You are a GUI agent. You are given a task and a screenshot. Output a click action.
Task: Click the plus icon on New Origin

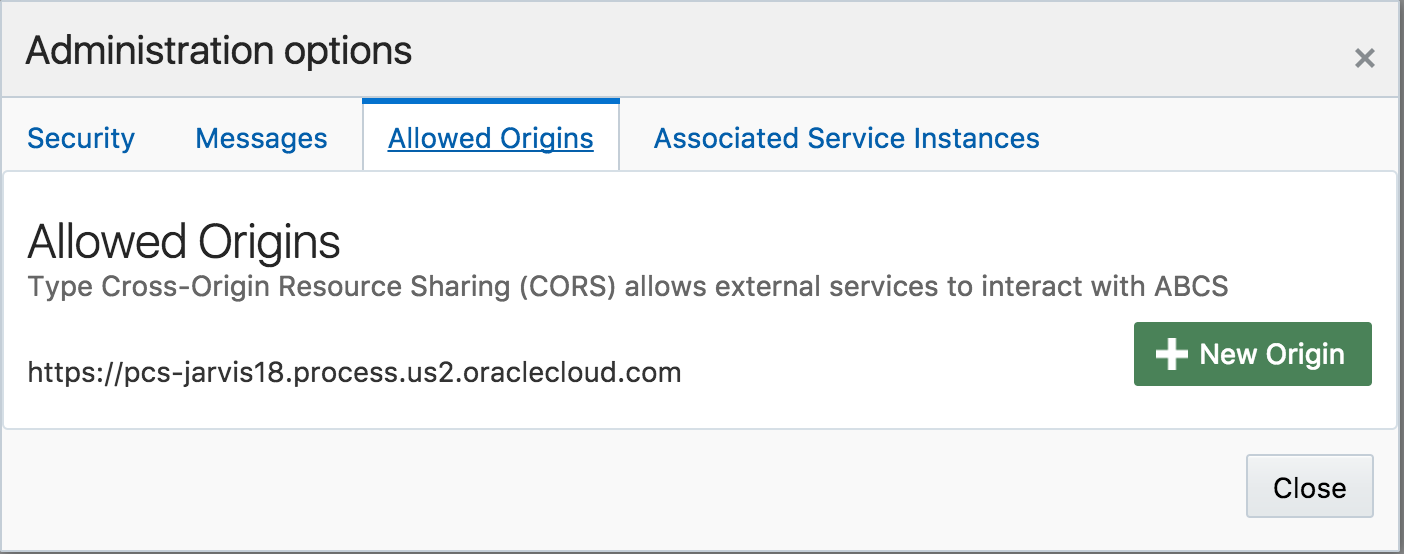coord(1171,354)
